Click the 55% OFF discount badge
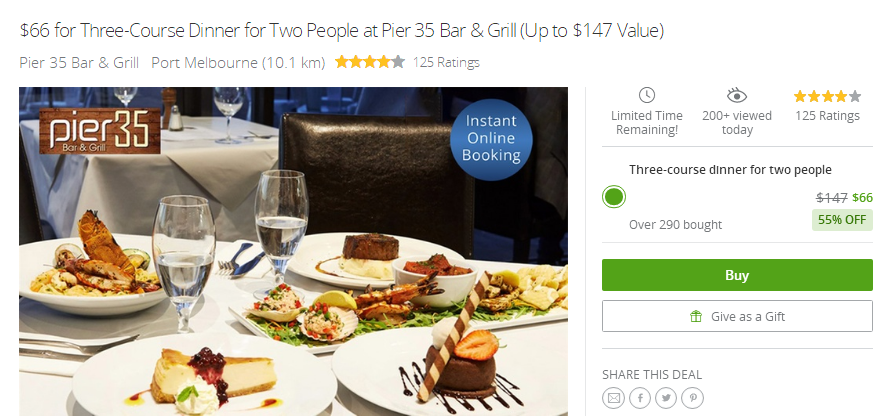Viewport: 879px width, 416px height. tap(842, 220)
